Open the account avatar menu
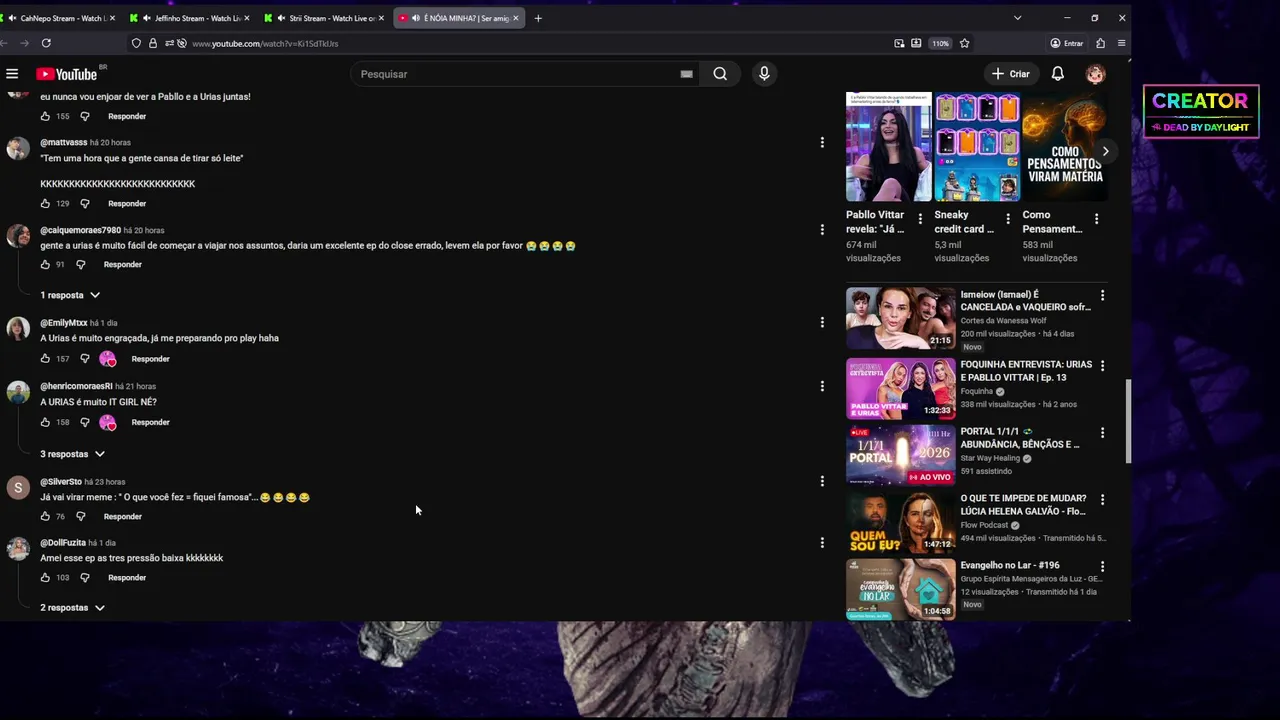Image resolution: width=1280 pixels, height=720 pixels. pyautogui.click(x=1096, y=74)
